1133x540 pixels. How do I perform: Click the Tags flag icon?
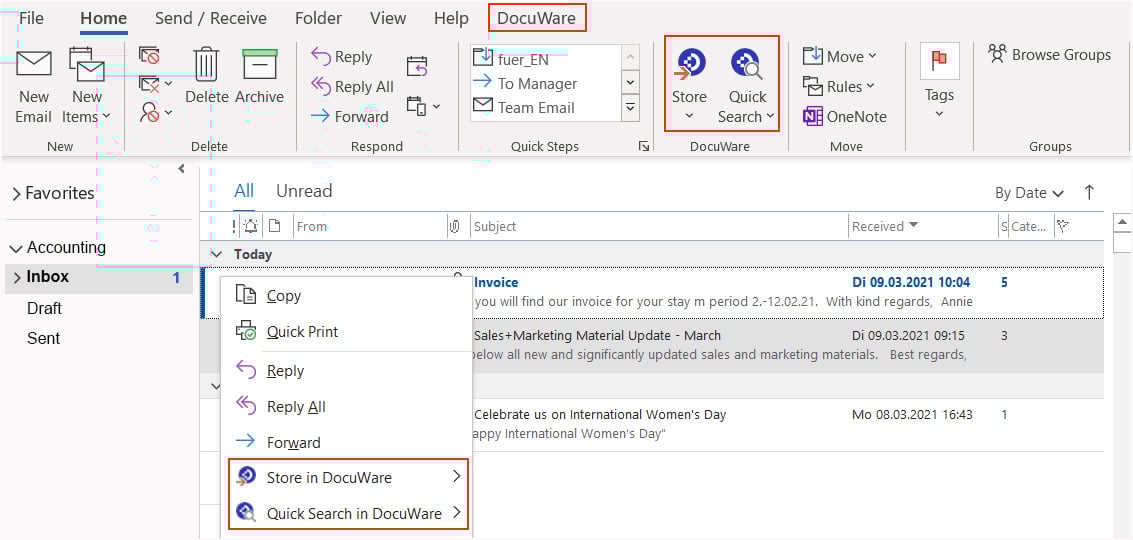tap(939, 62)
